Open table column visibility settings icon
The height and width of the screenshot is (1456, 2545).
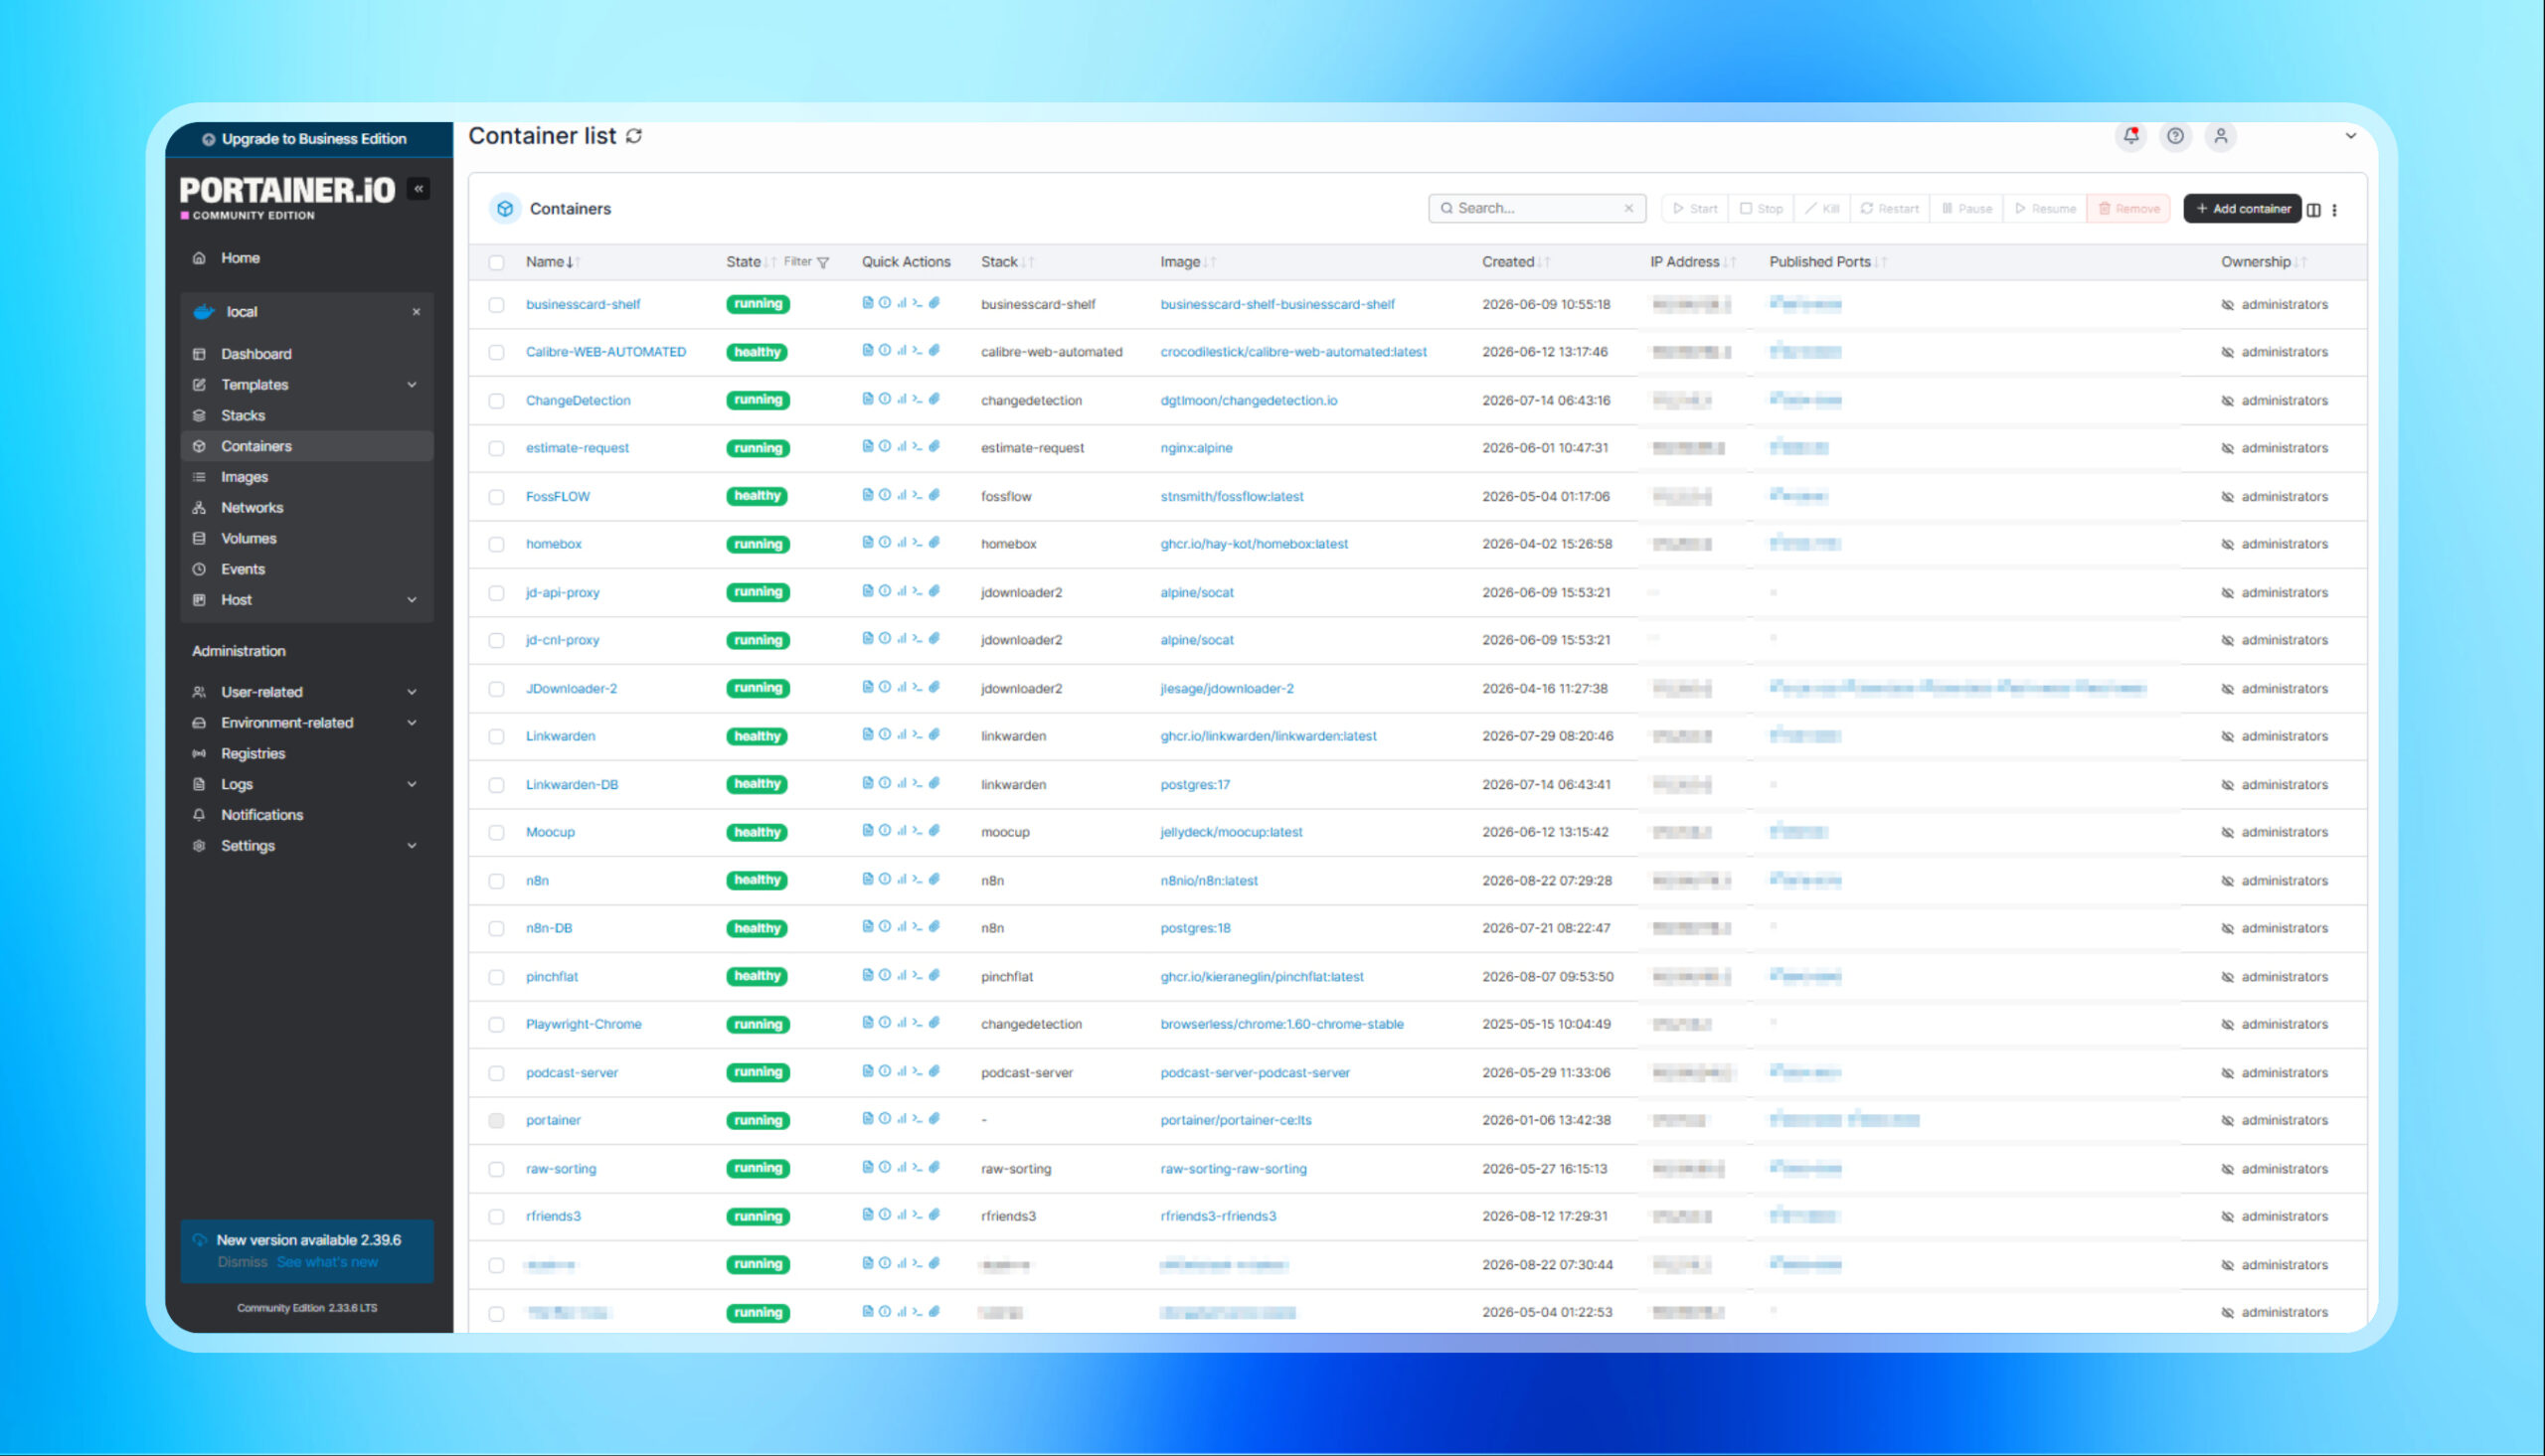pyautogui.click(x=2313, y=209)
